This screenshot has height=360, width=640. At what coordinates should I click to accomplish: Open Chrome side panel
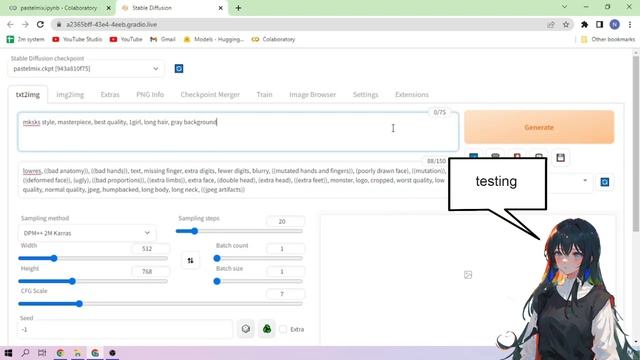pyautogui.click(x=599, y=24)
